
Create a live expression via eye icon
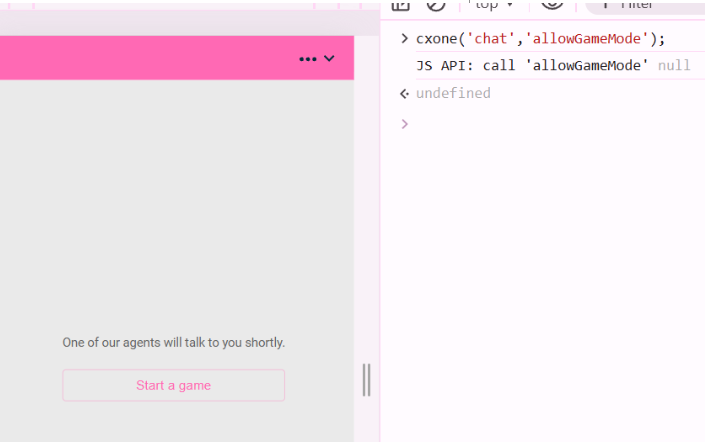[x=552, y=4]
